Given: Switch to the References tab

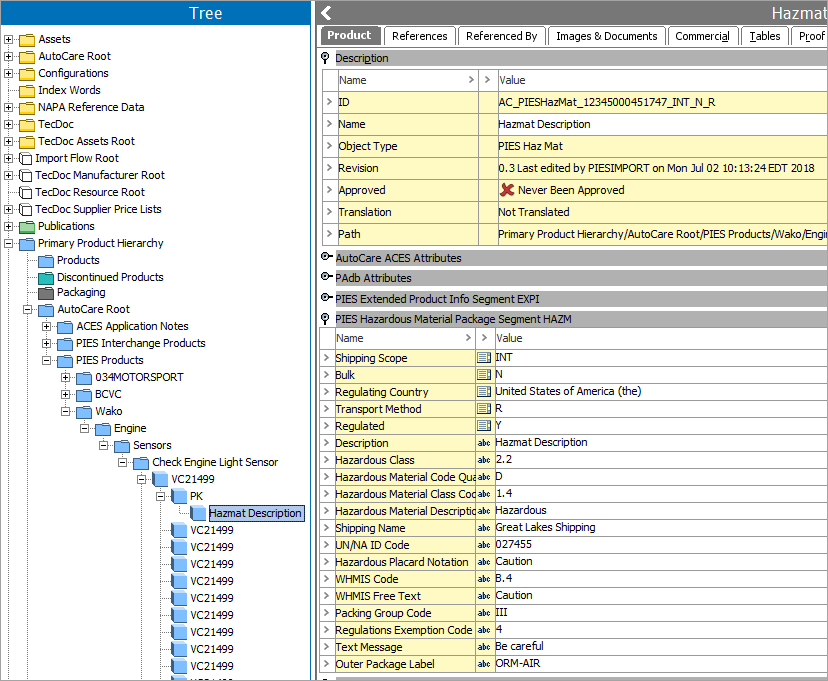Looking at the screenshot, I should (x=419, y=36).
